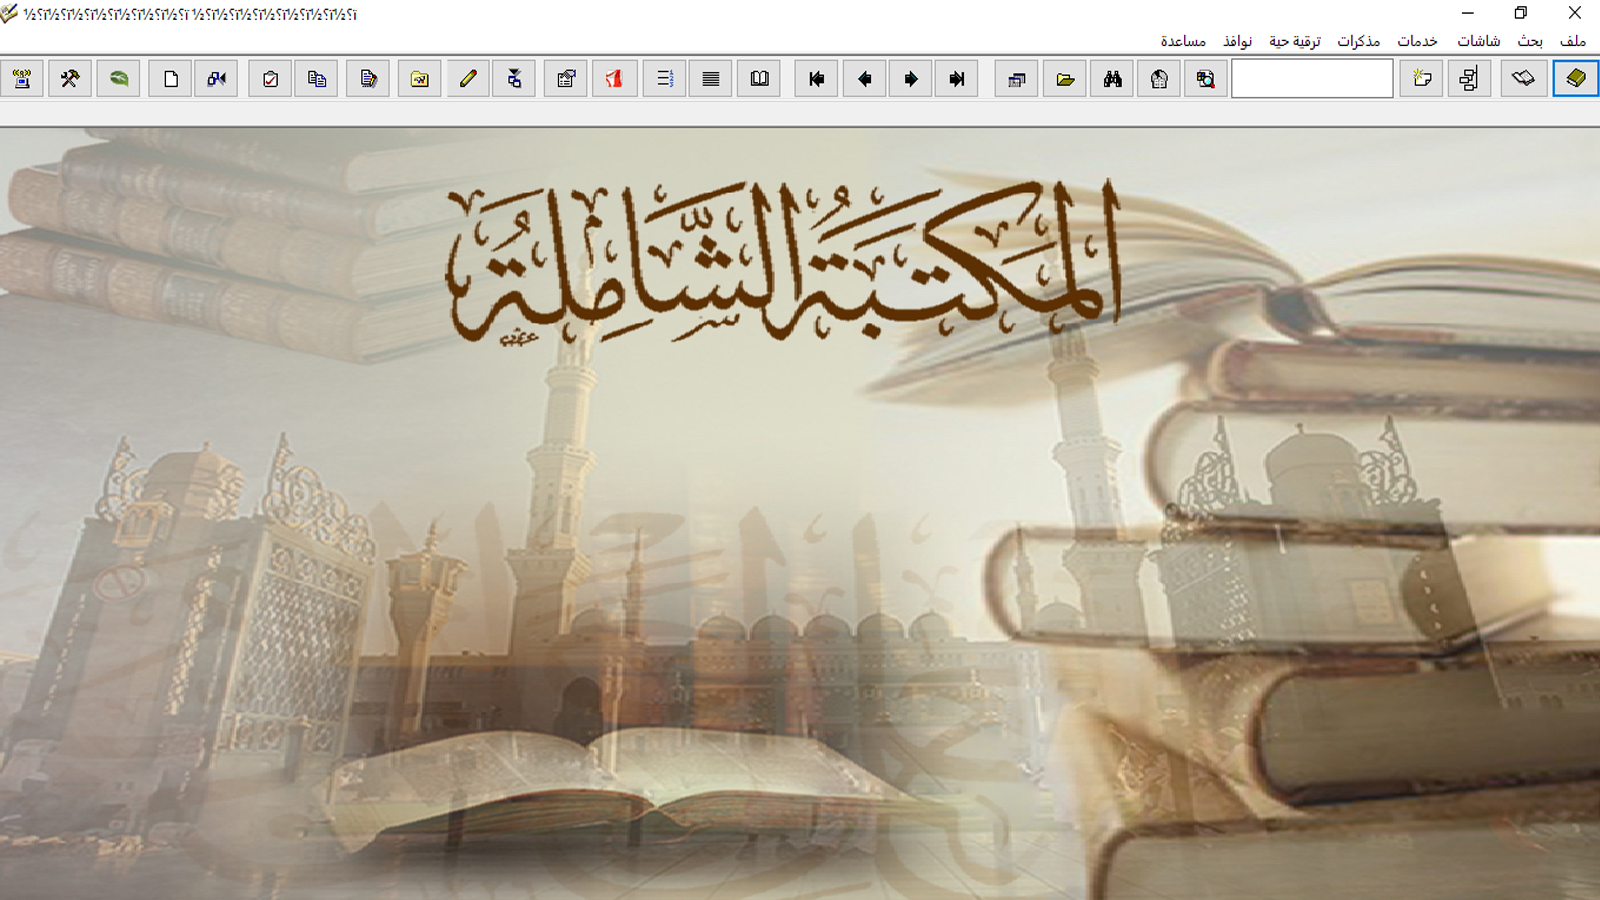
Task: Click the hierarchy tree diagram icon
Action: pos(1469,78)
